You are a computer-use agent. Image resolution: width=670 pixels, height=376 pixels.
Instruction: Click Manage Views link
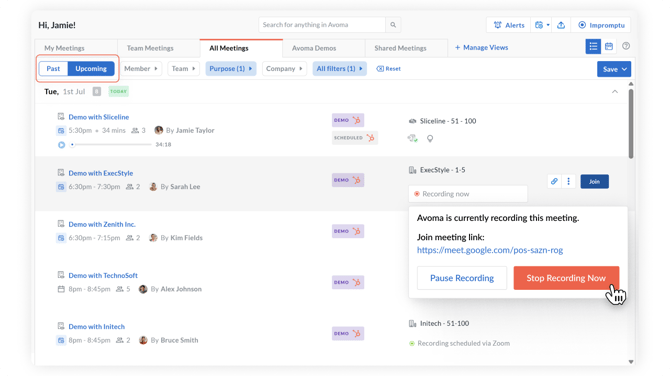pyautogui.click(x=482, y=47)
